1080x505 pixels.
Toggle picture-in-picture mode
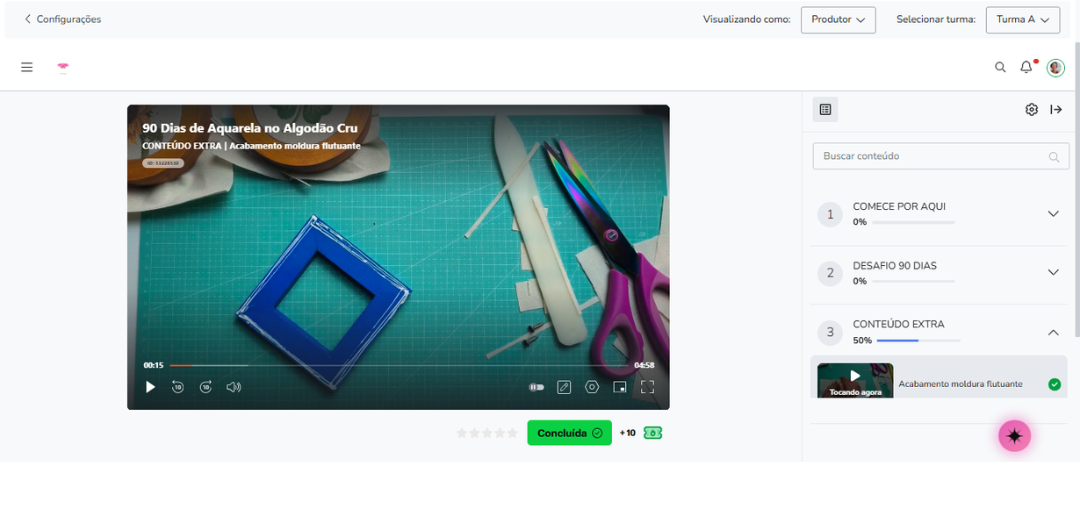620,387
